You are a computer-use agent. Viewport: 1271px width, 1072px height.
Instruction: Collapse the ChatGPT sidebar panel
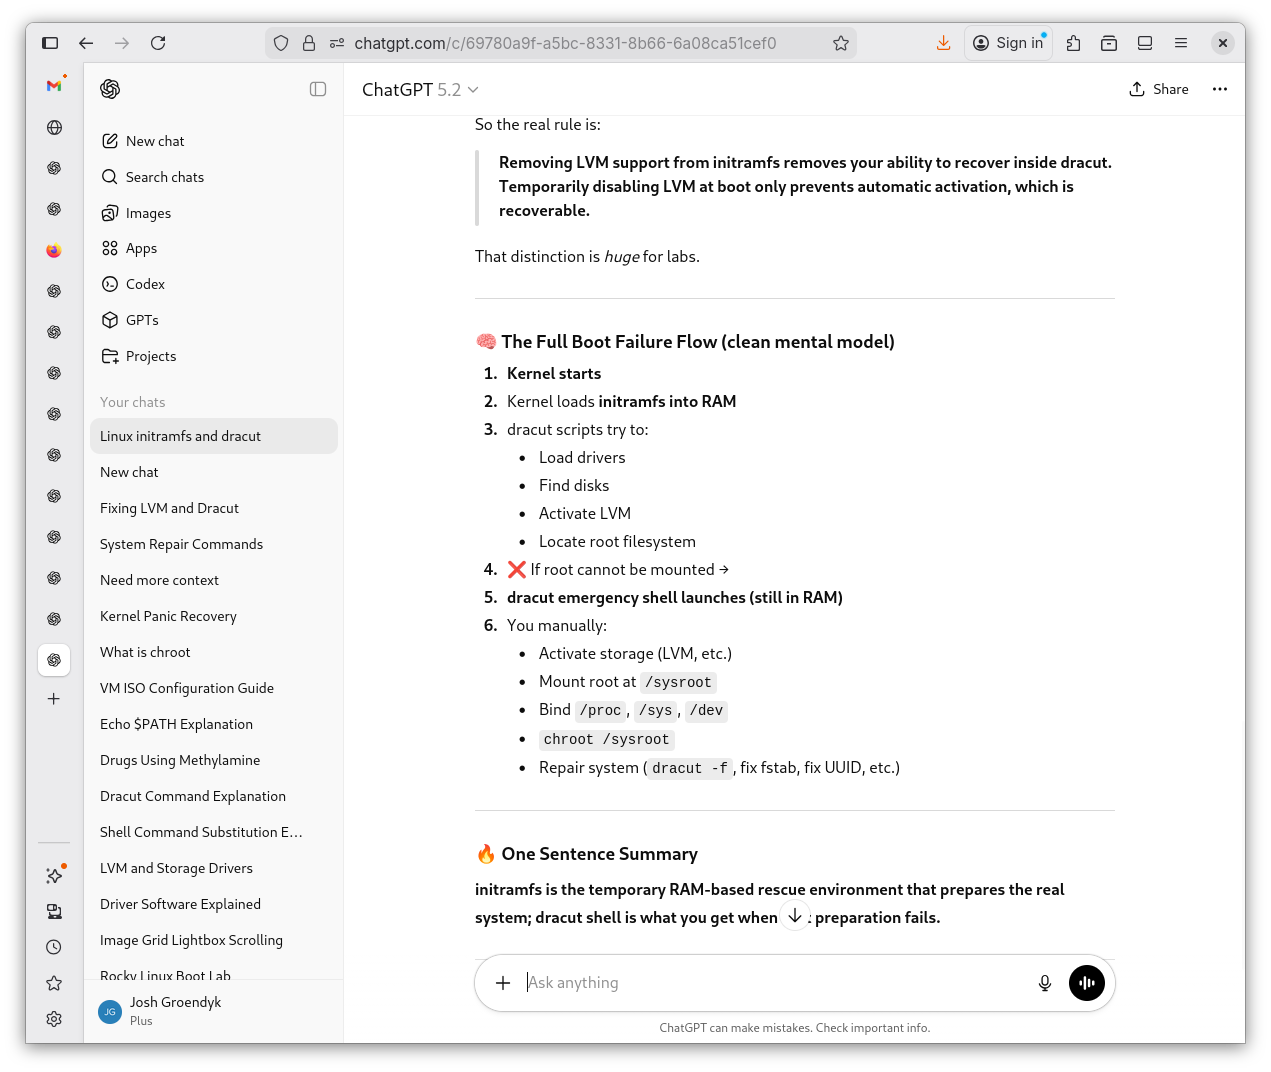318,89
